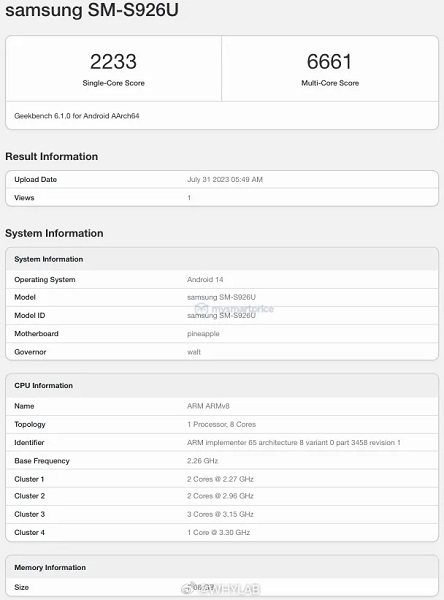Screen dimensions: 444x600
Task: Click the CPU Information table header
Action: (222, 385)
